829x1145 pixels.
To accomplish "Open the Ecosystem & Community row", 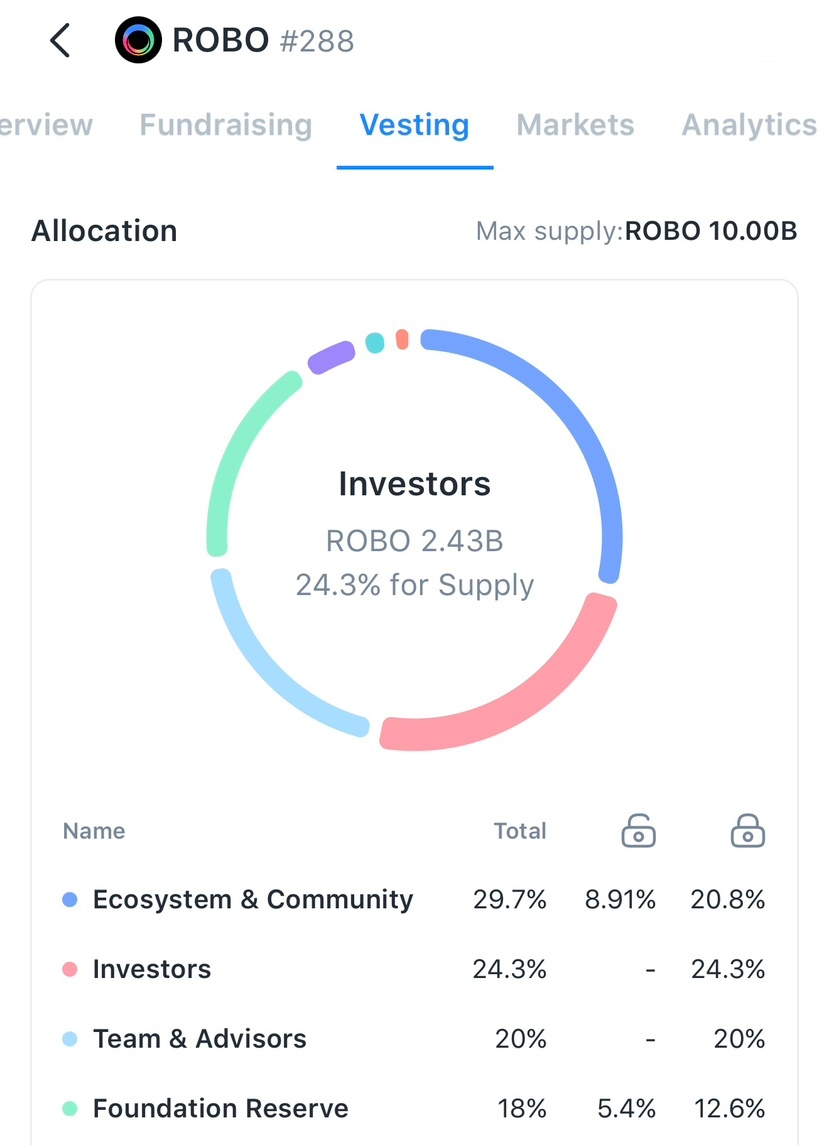I will 253,900.
